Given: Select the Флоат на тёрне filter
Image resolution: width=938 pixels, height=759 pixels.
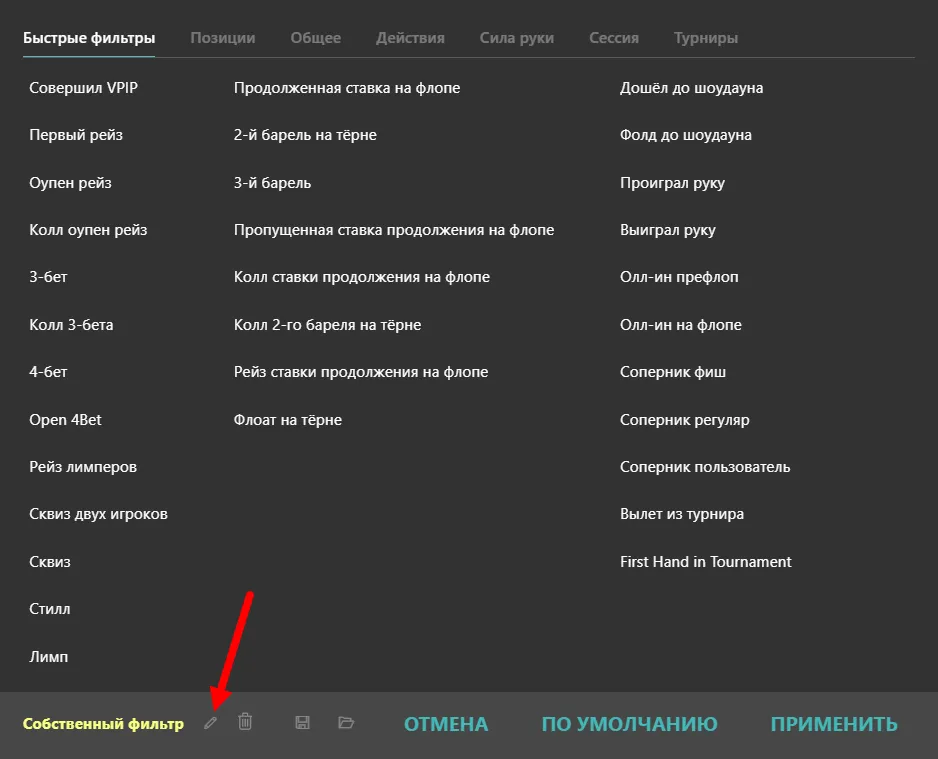Looking at the screenshot, I should click(287, 420).
